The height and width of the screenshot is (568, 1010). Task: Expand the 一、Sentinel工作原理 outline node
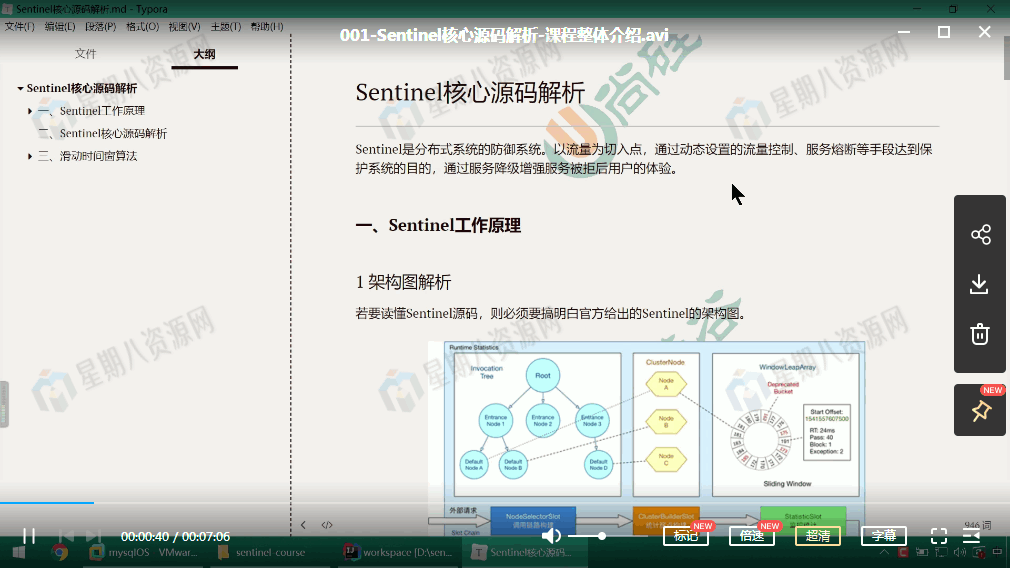pos(30,111)
